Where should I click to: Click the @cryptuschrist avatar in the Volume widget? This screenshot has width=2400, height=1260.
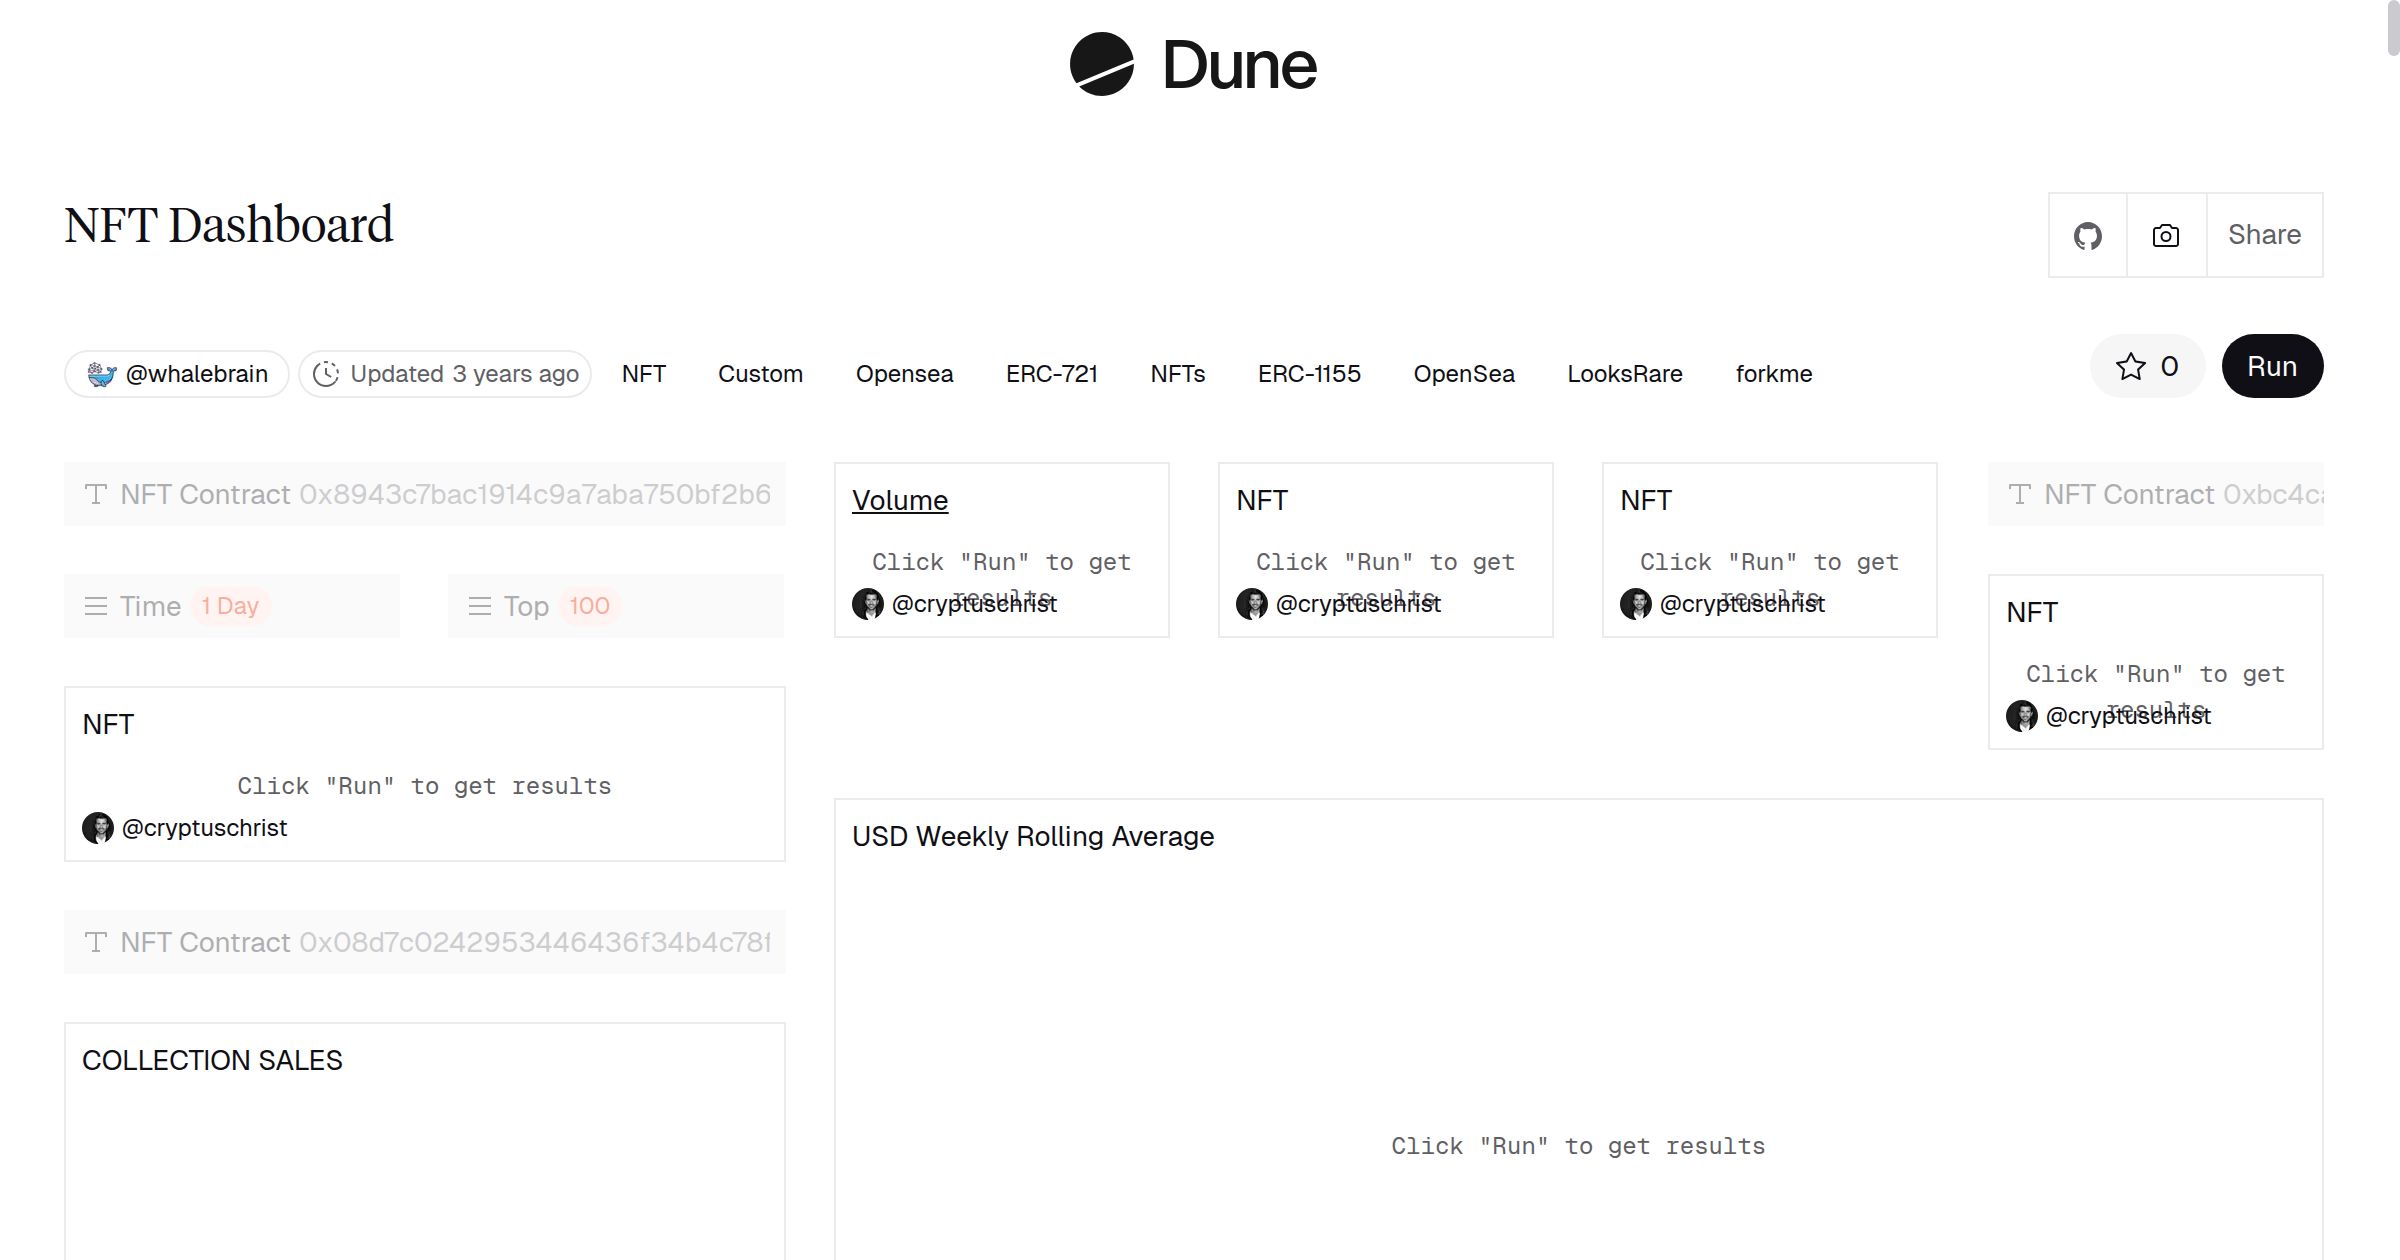[866, 603]
